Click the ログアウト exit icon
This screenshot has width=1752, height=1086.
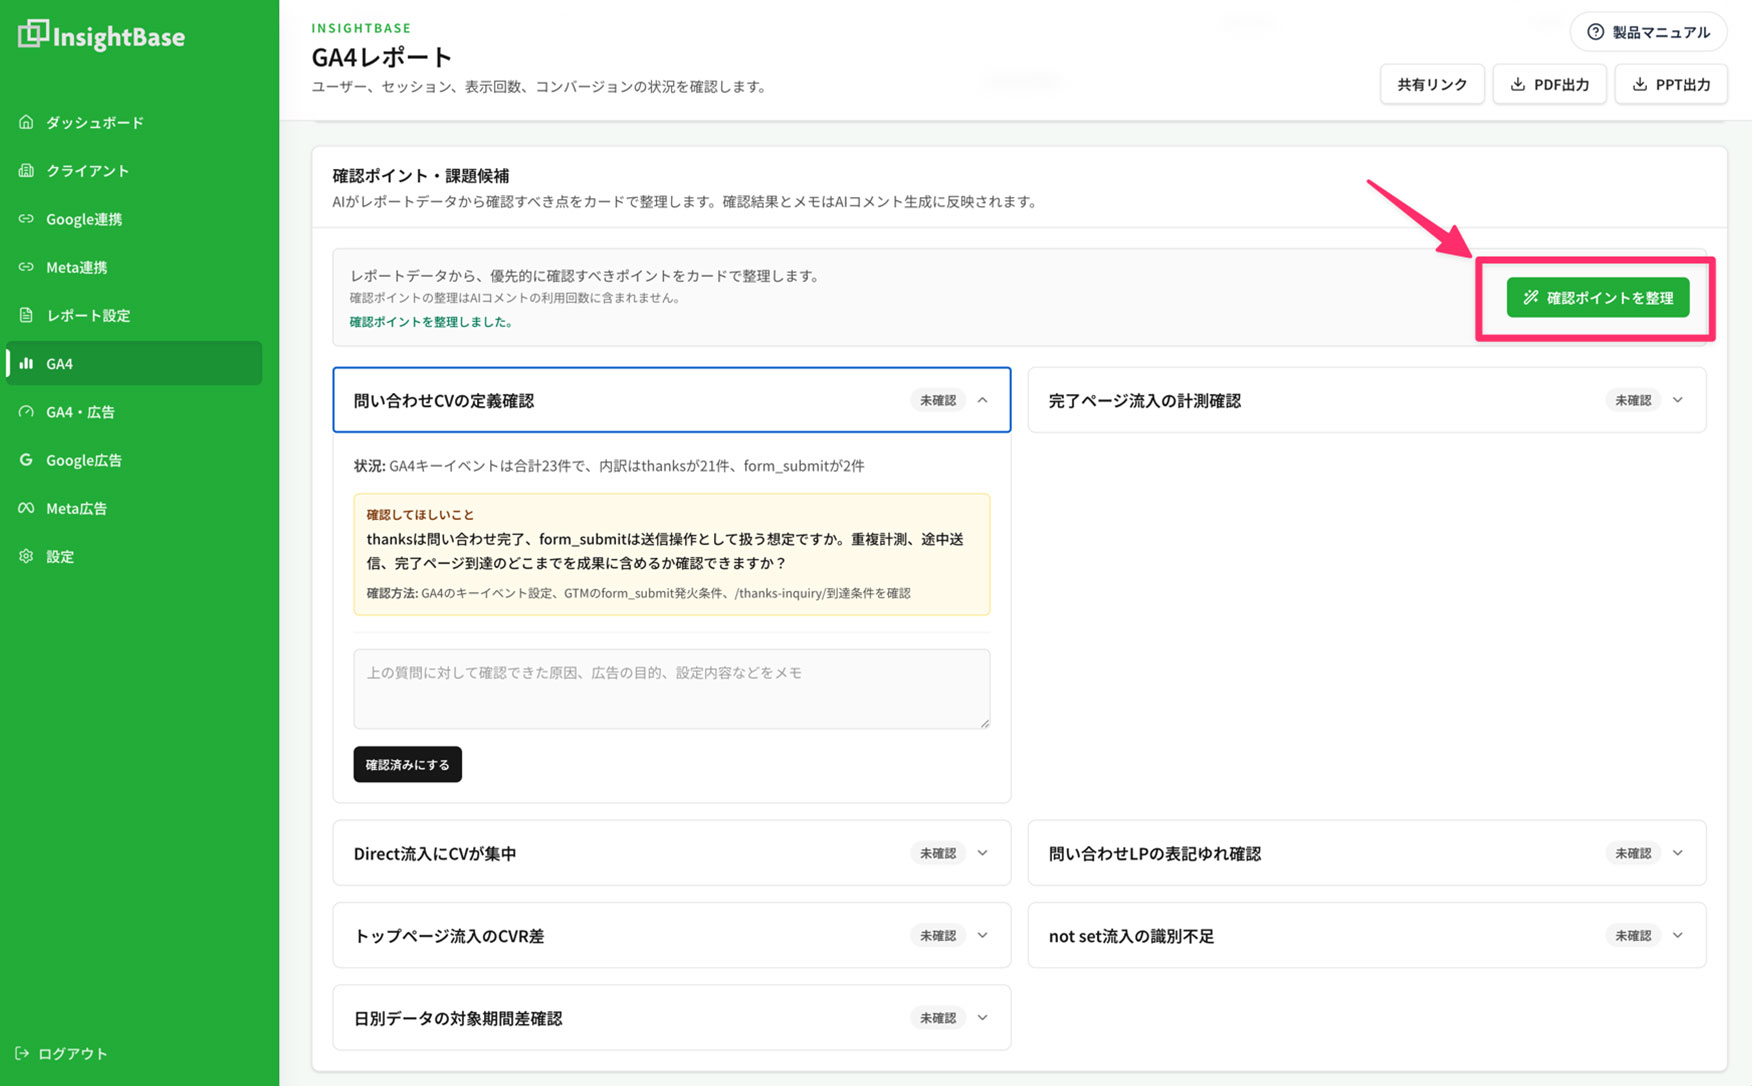pos(22,1053)
